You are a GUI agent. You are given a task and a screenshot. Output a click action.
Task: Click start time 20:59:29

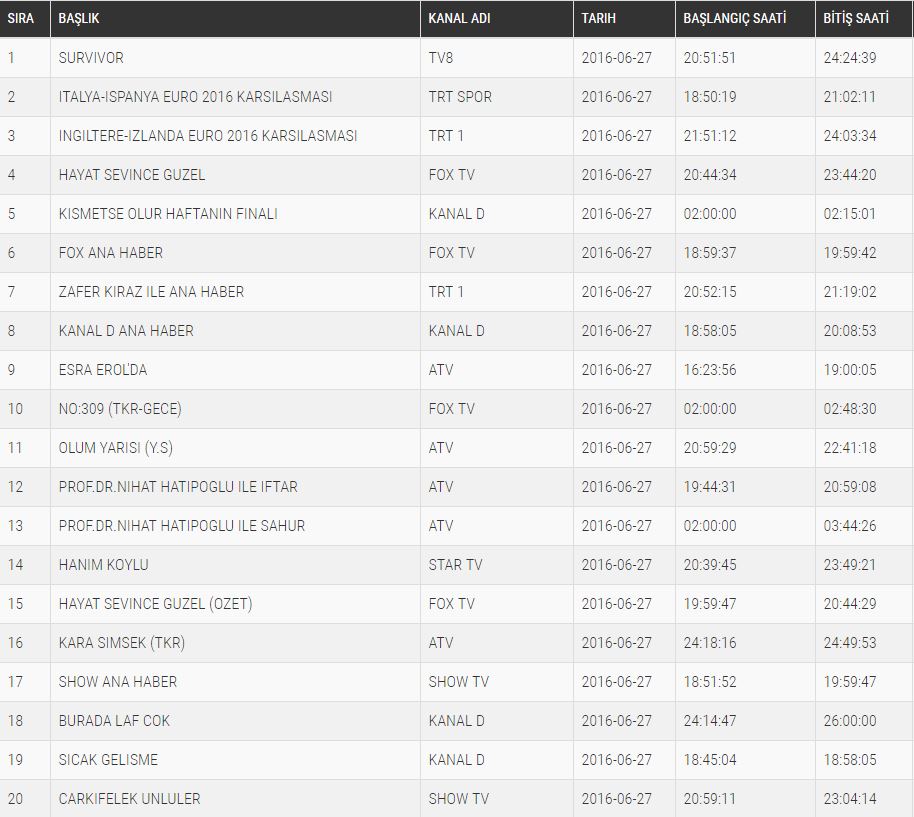tap(710, 448)
